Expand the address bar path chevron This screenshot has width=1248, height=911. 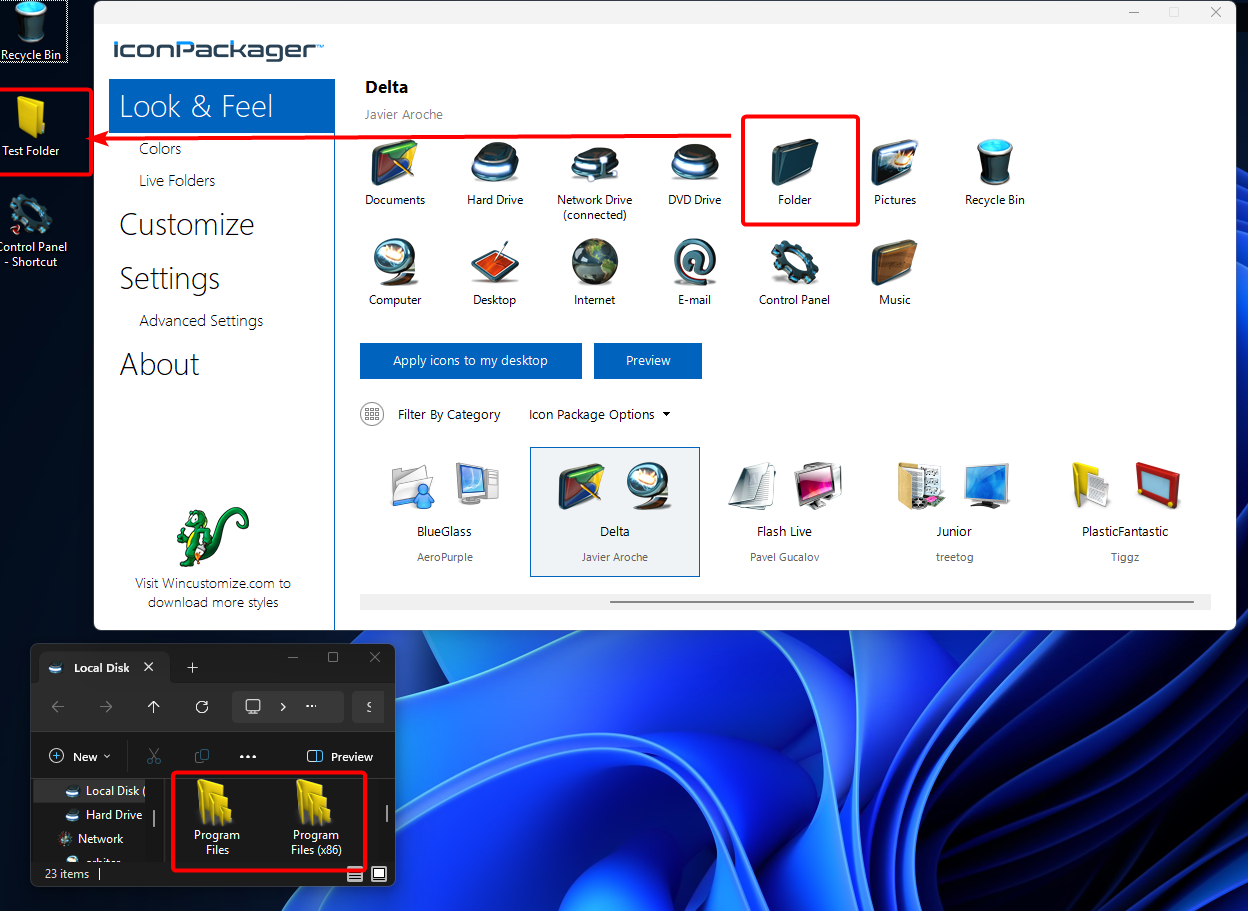pos(283,707)
